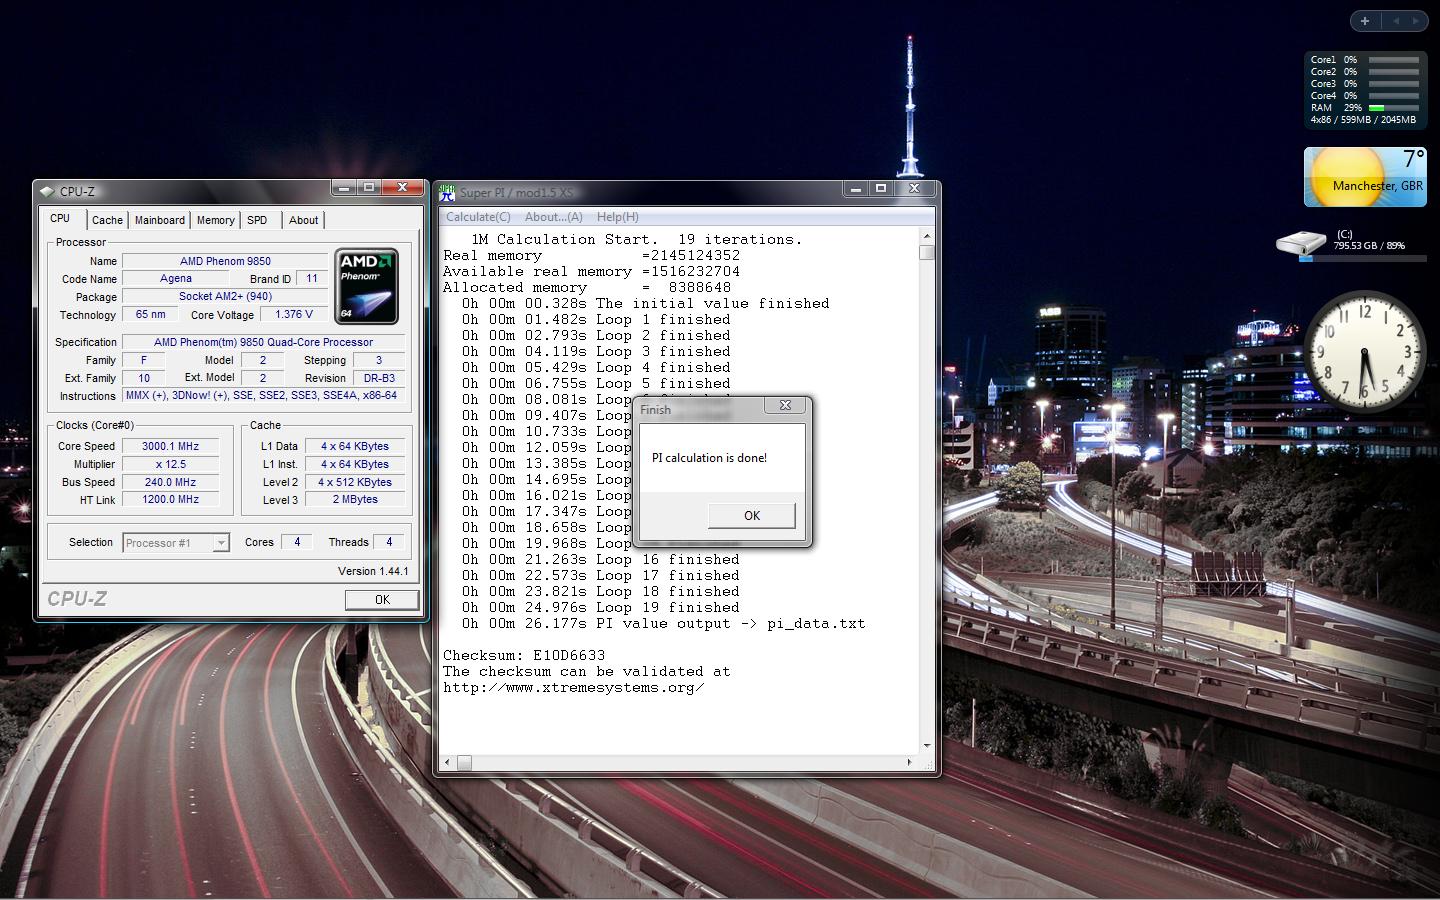
Task: Switch to the Memory tab in CPU-Z
Action: 215,220
